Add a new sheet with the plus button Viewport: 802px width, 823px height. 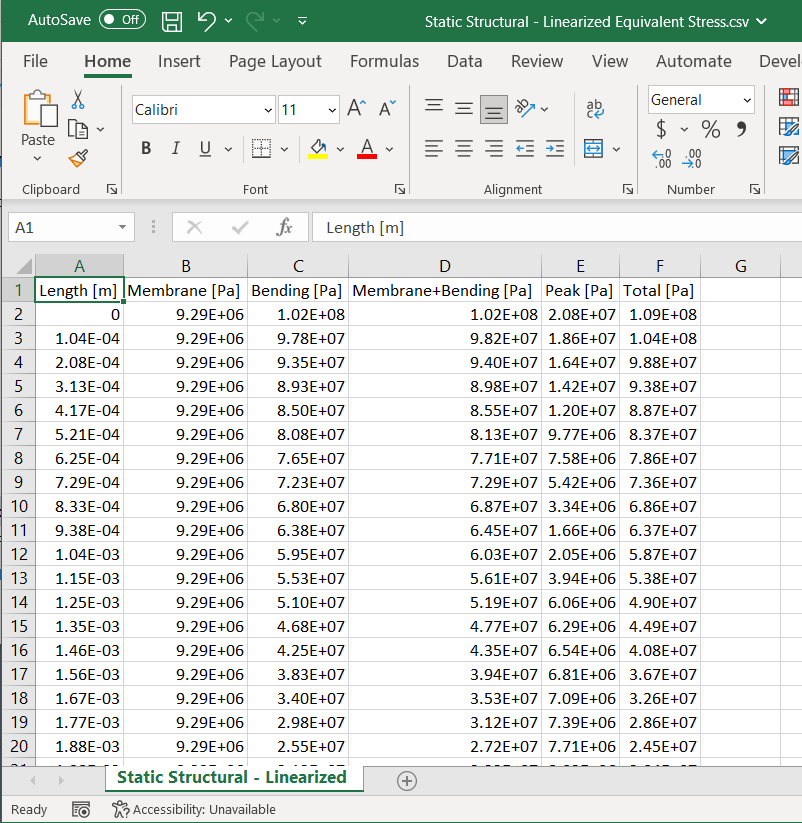[406, 781]
